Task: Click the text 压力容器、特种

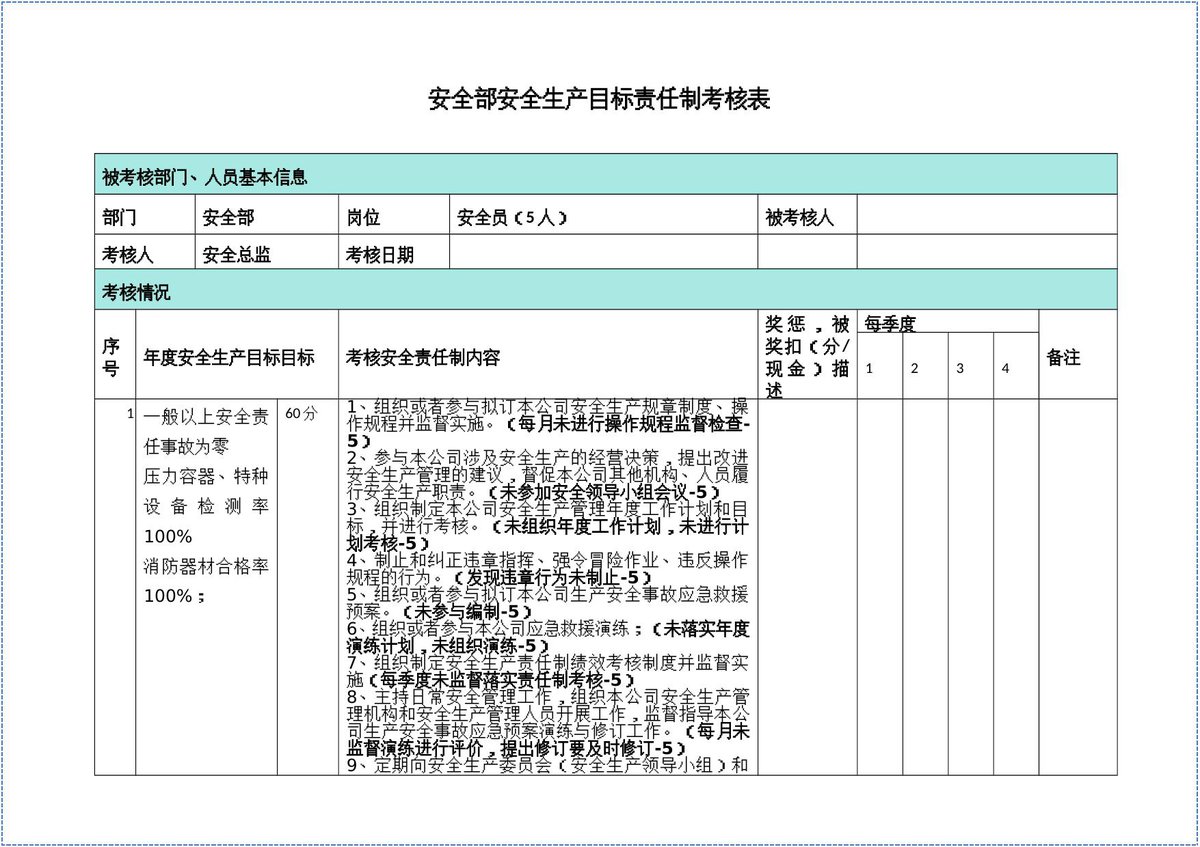Action: coord(206,476)
